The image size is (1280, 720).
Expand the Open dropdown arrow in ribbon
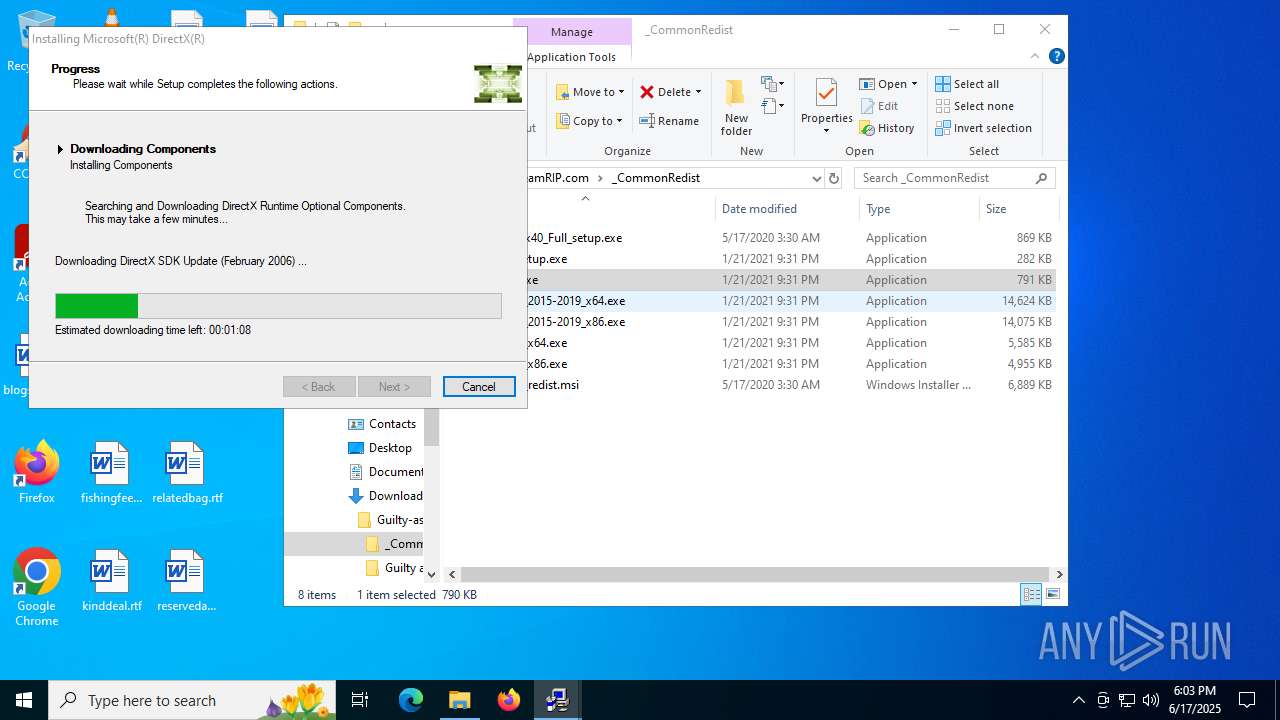click(x=914, y=84)
